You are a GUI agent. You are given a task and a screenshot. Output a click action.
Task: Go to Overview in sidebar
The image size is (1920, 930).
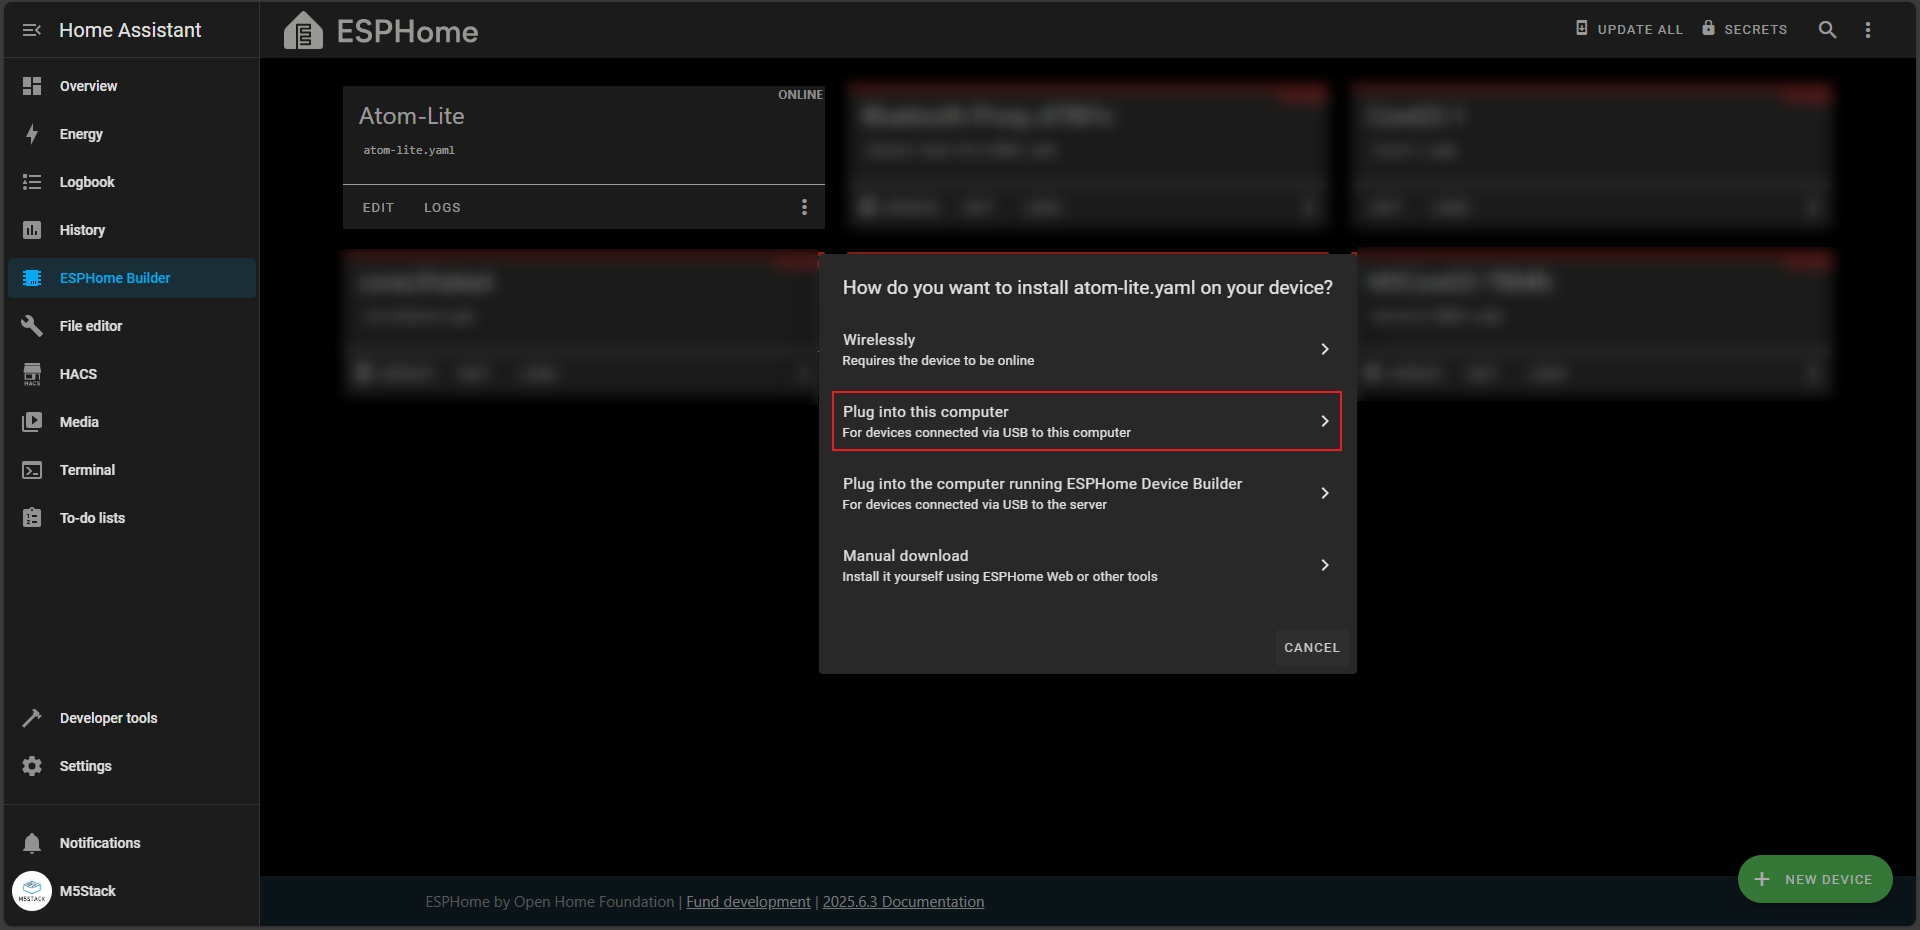[131, 86]
